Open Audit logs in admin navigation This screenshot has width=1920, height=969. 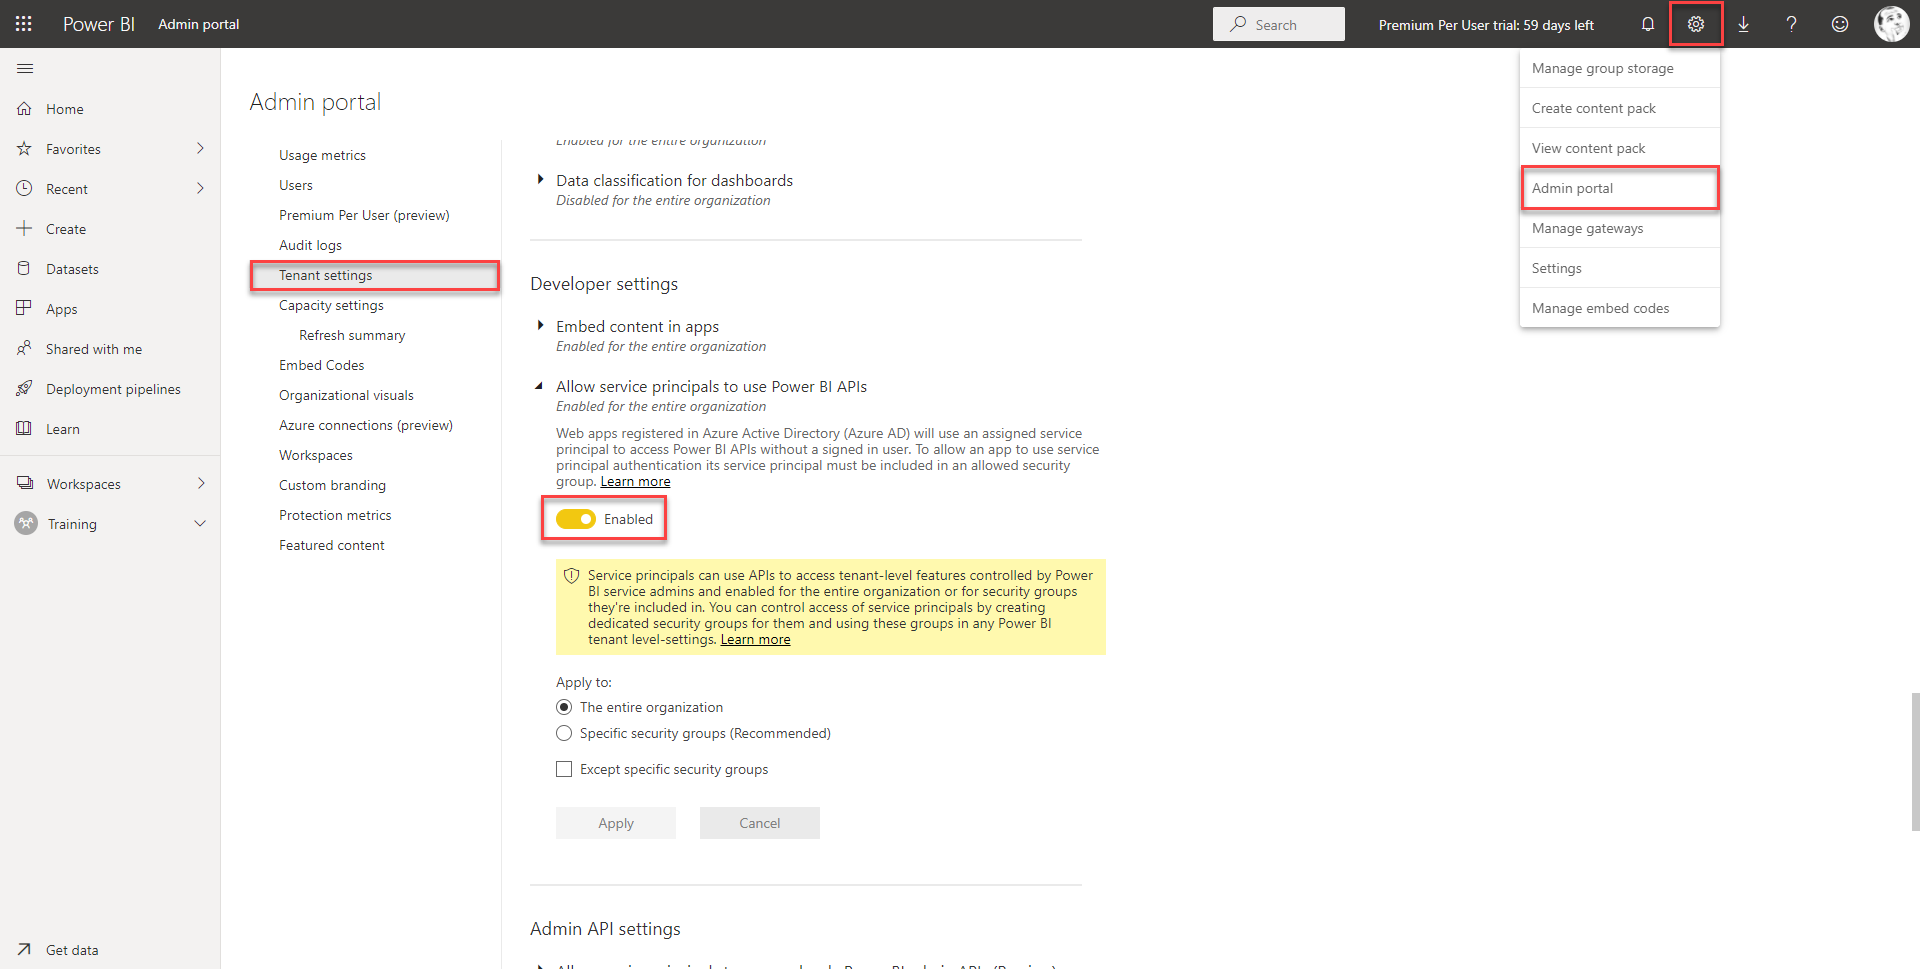click(310, 245)
